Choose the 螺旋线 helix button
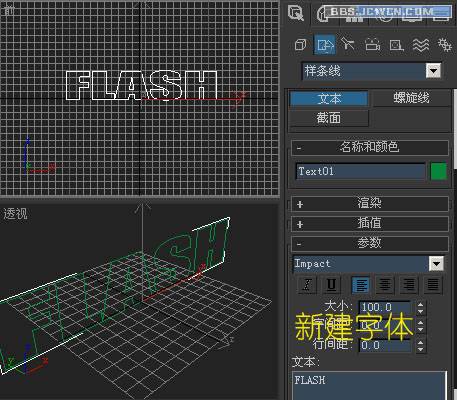This screenshot has width=457, height=400. click(411, 98)
